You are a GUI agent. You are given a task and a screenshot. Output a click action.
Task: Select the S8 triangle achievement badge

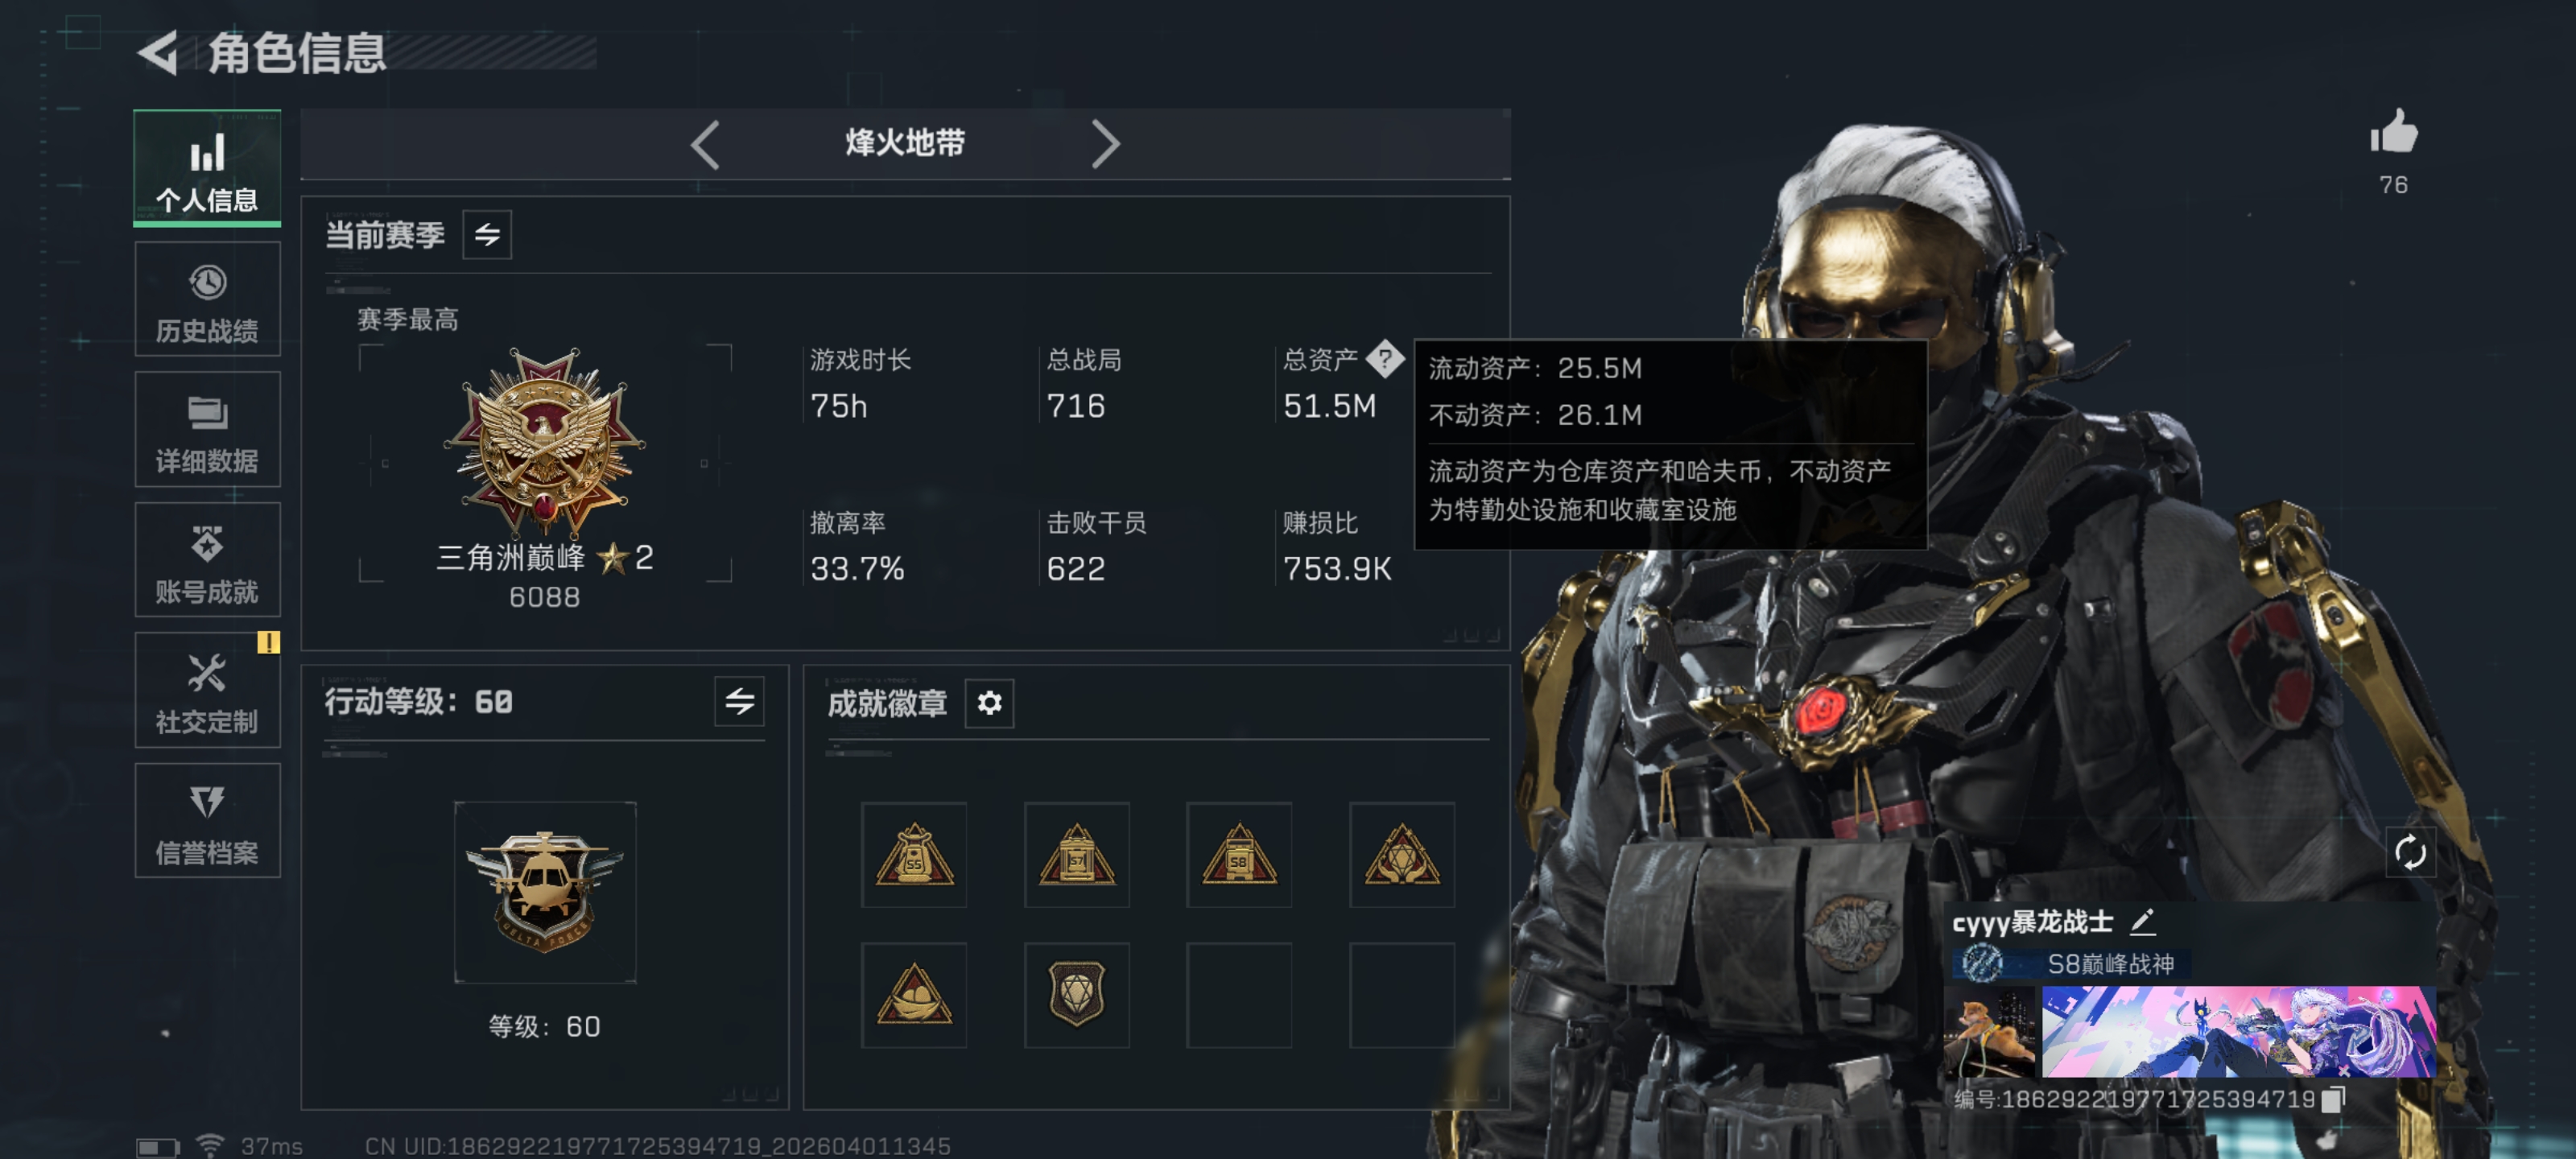coord(1239,855)
